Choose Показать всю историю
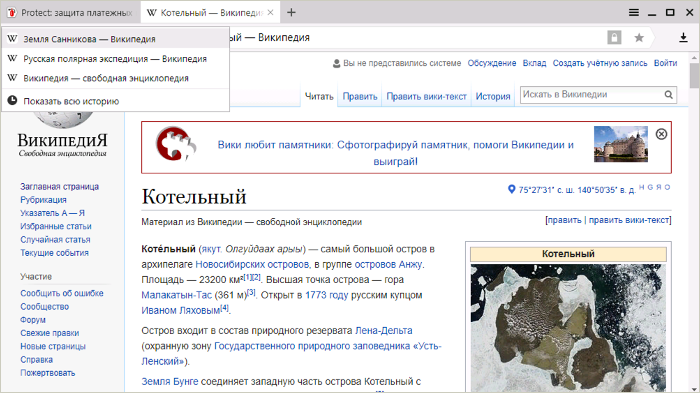Viewport: 700px width, 393px height. [116, 101]
